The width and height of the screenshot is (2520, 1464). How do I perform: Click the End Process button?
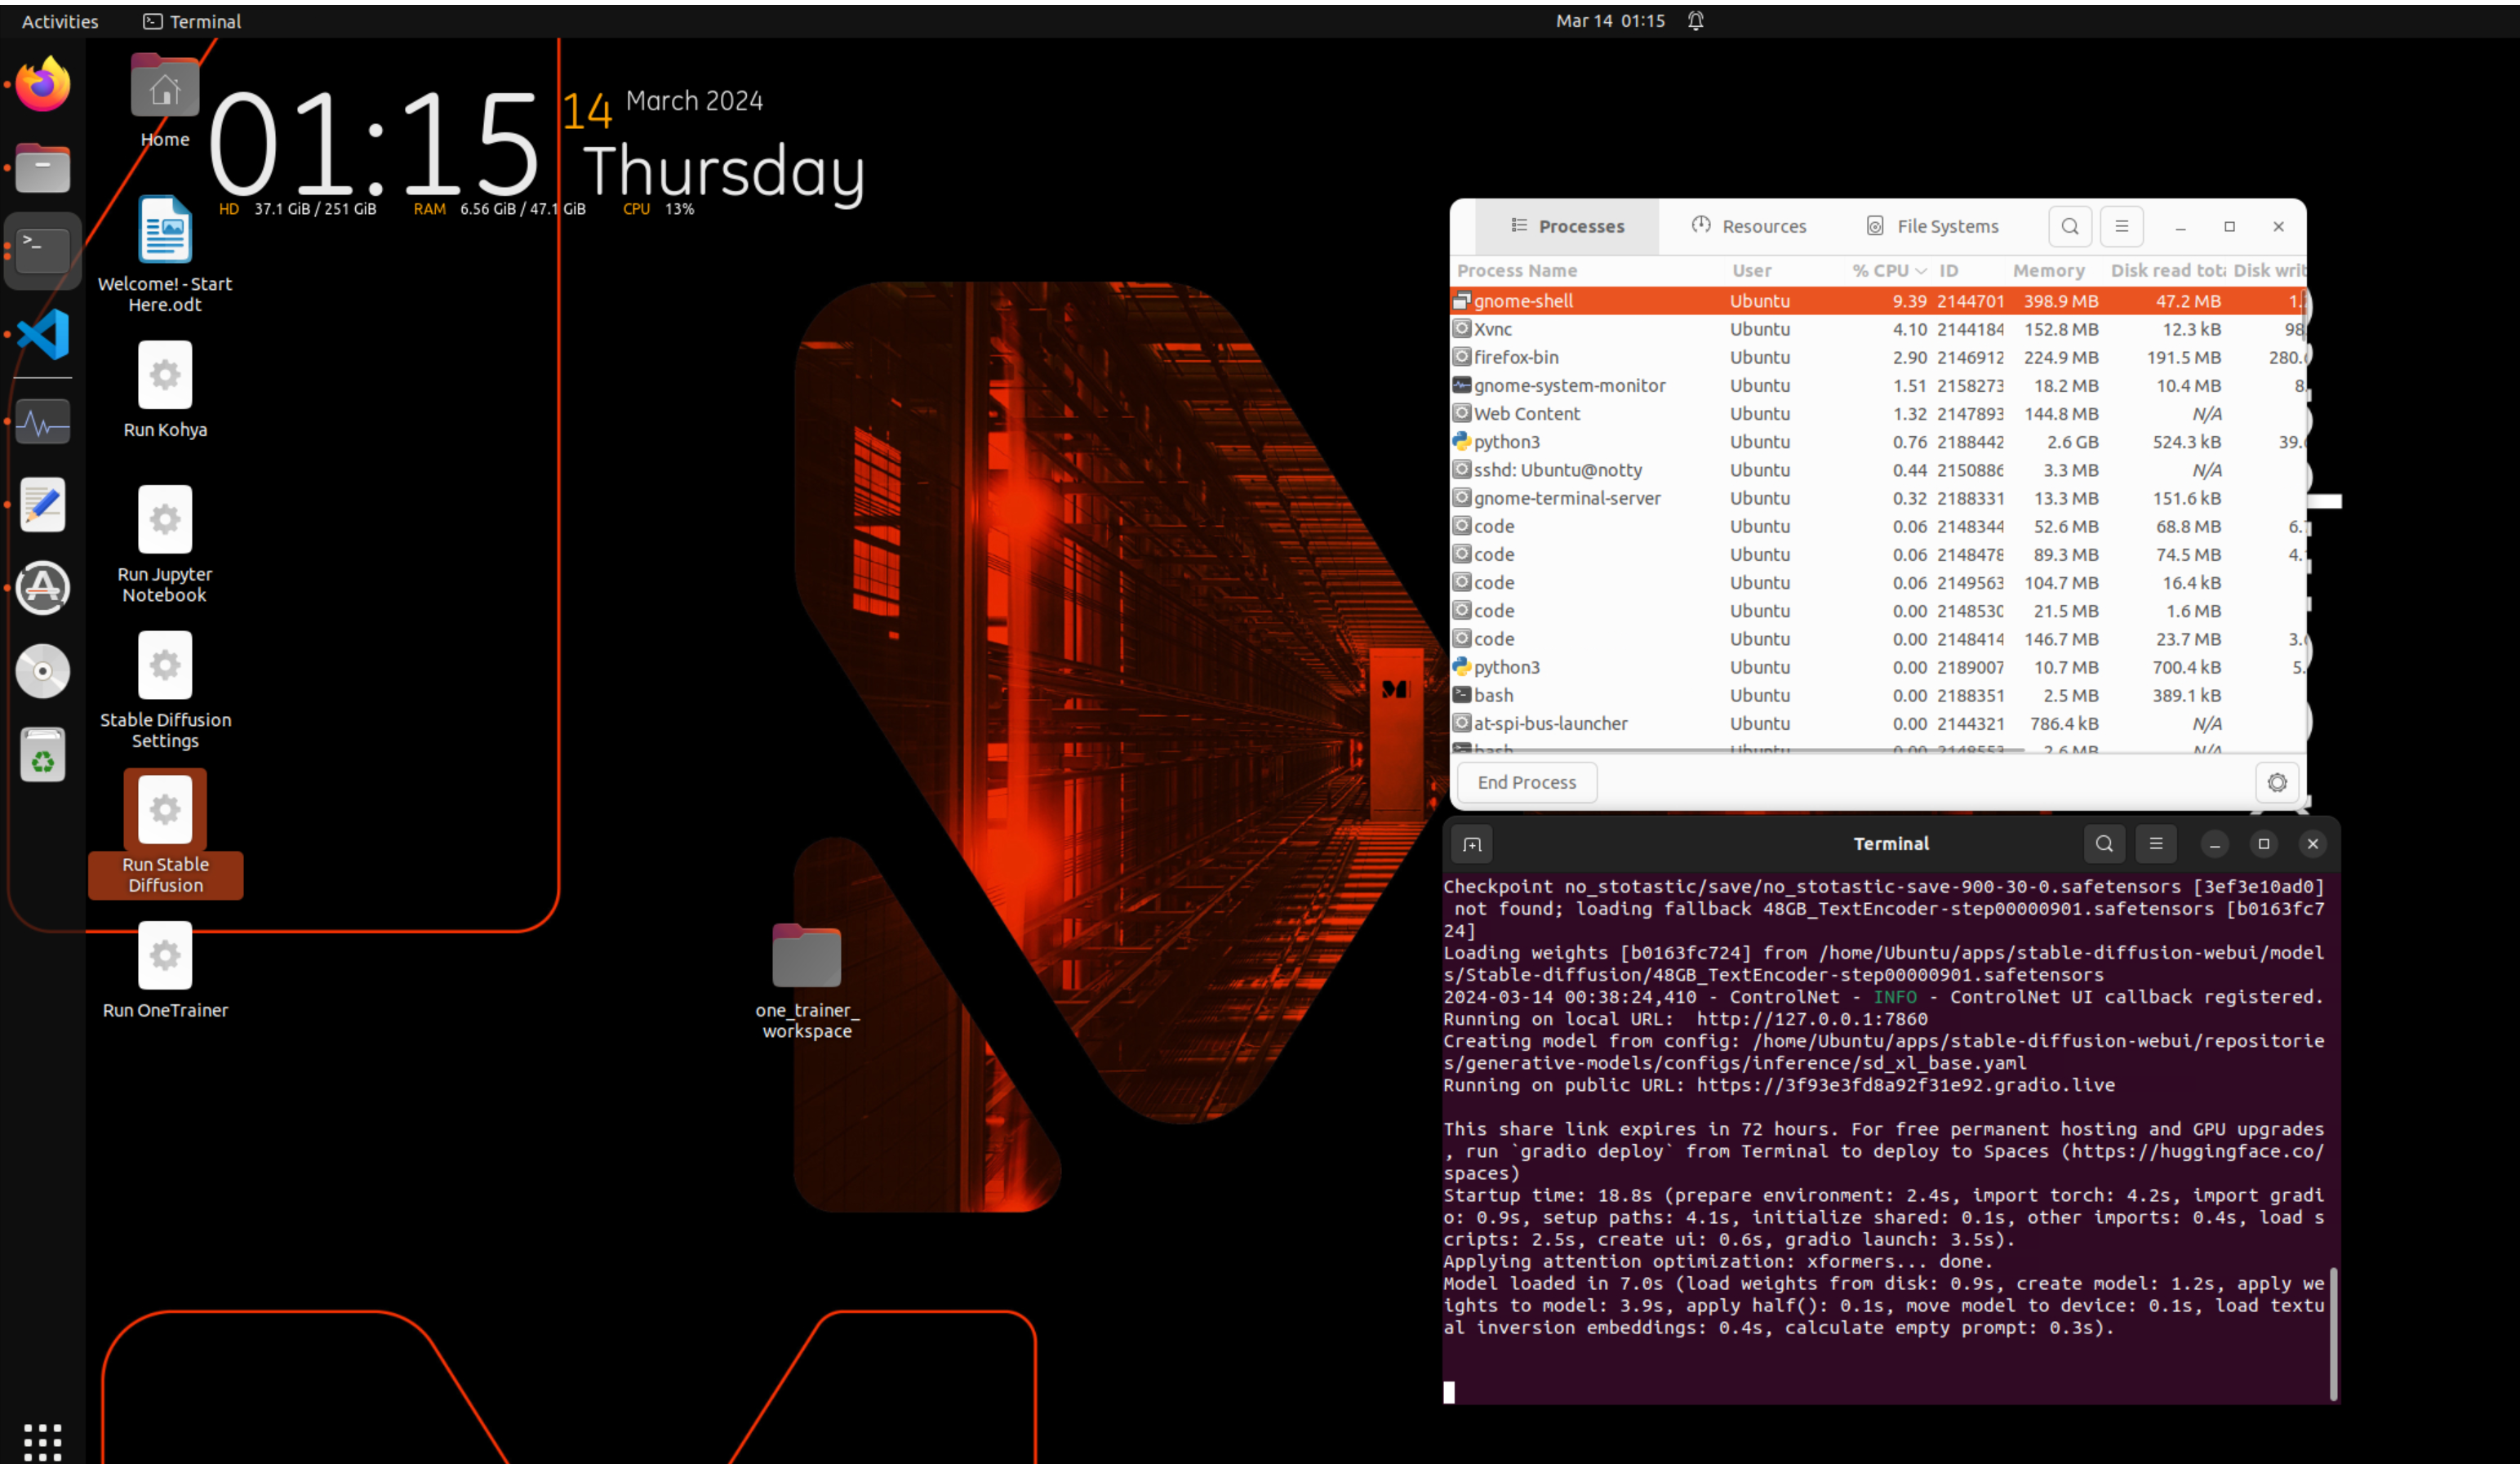[1526, 782]
